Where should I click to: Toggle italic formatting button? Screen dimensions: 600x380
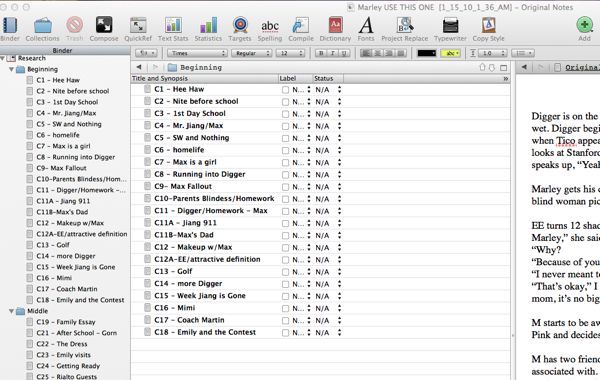coord(333,53)
